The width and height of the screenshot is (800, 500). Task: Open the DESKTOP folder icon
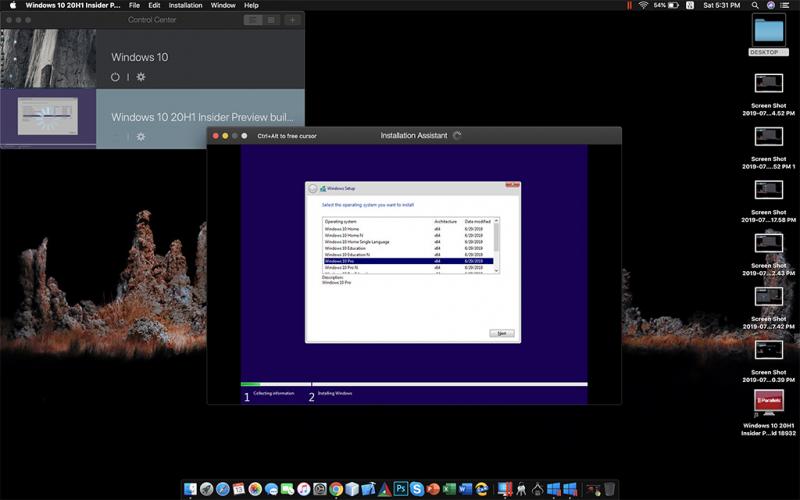(x=768, y=31)
